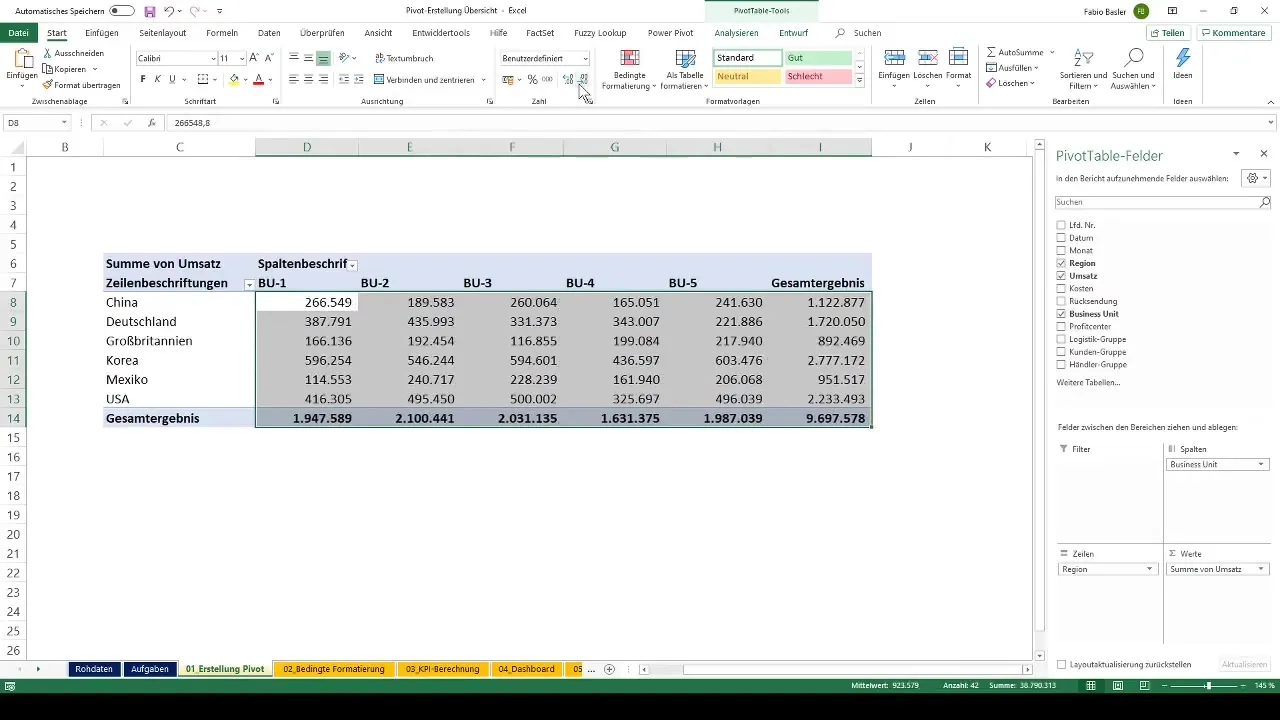Uncheck the Region field
The width and height of the screenshot is (1280, 720).
click(1061, 263)
